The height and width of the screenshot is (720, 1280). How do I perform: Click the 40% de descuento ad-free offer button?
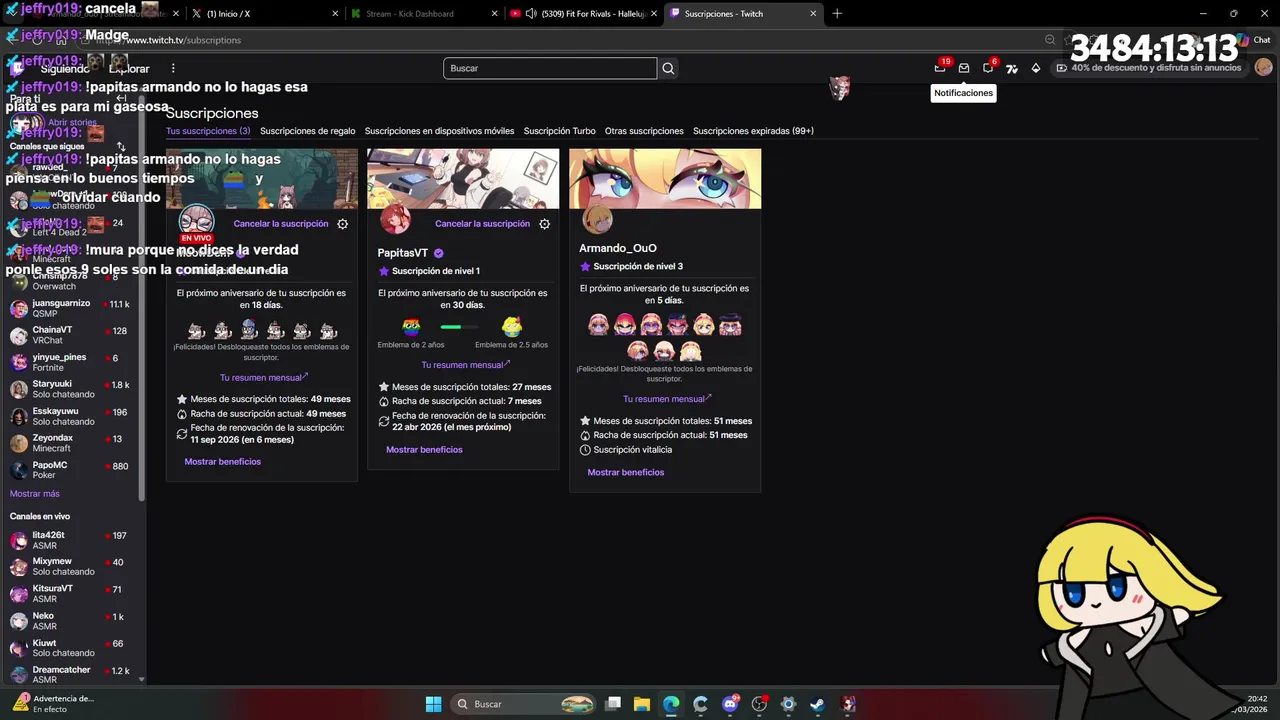point(1148,68)
